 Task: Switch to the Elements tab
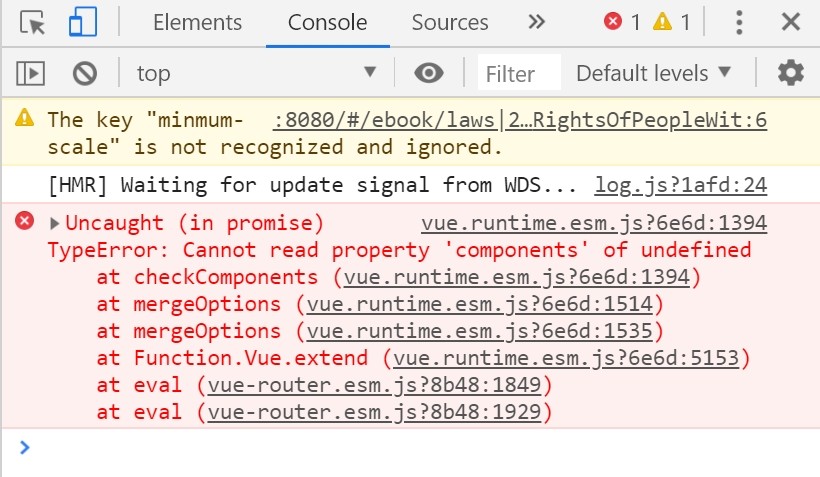click(x=197, y=22)
